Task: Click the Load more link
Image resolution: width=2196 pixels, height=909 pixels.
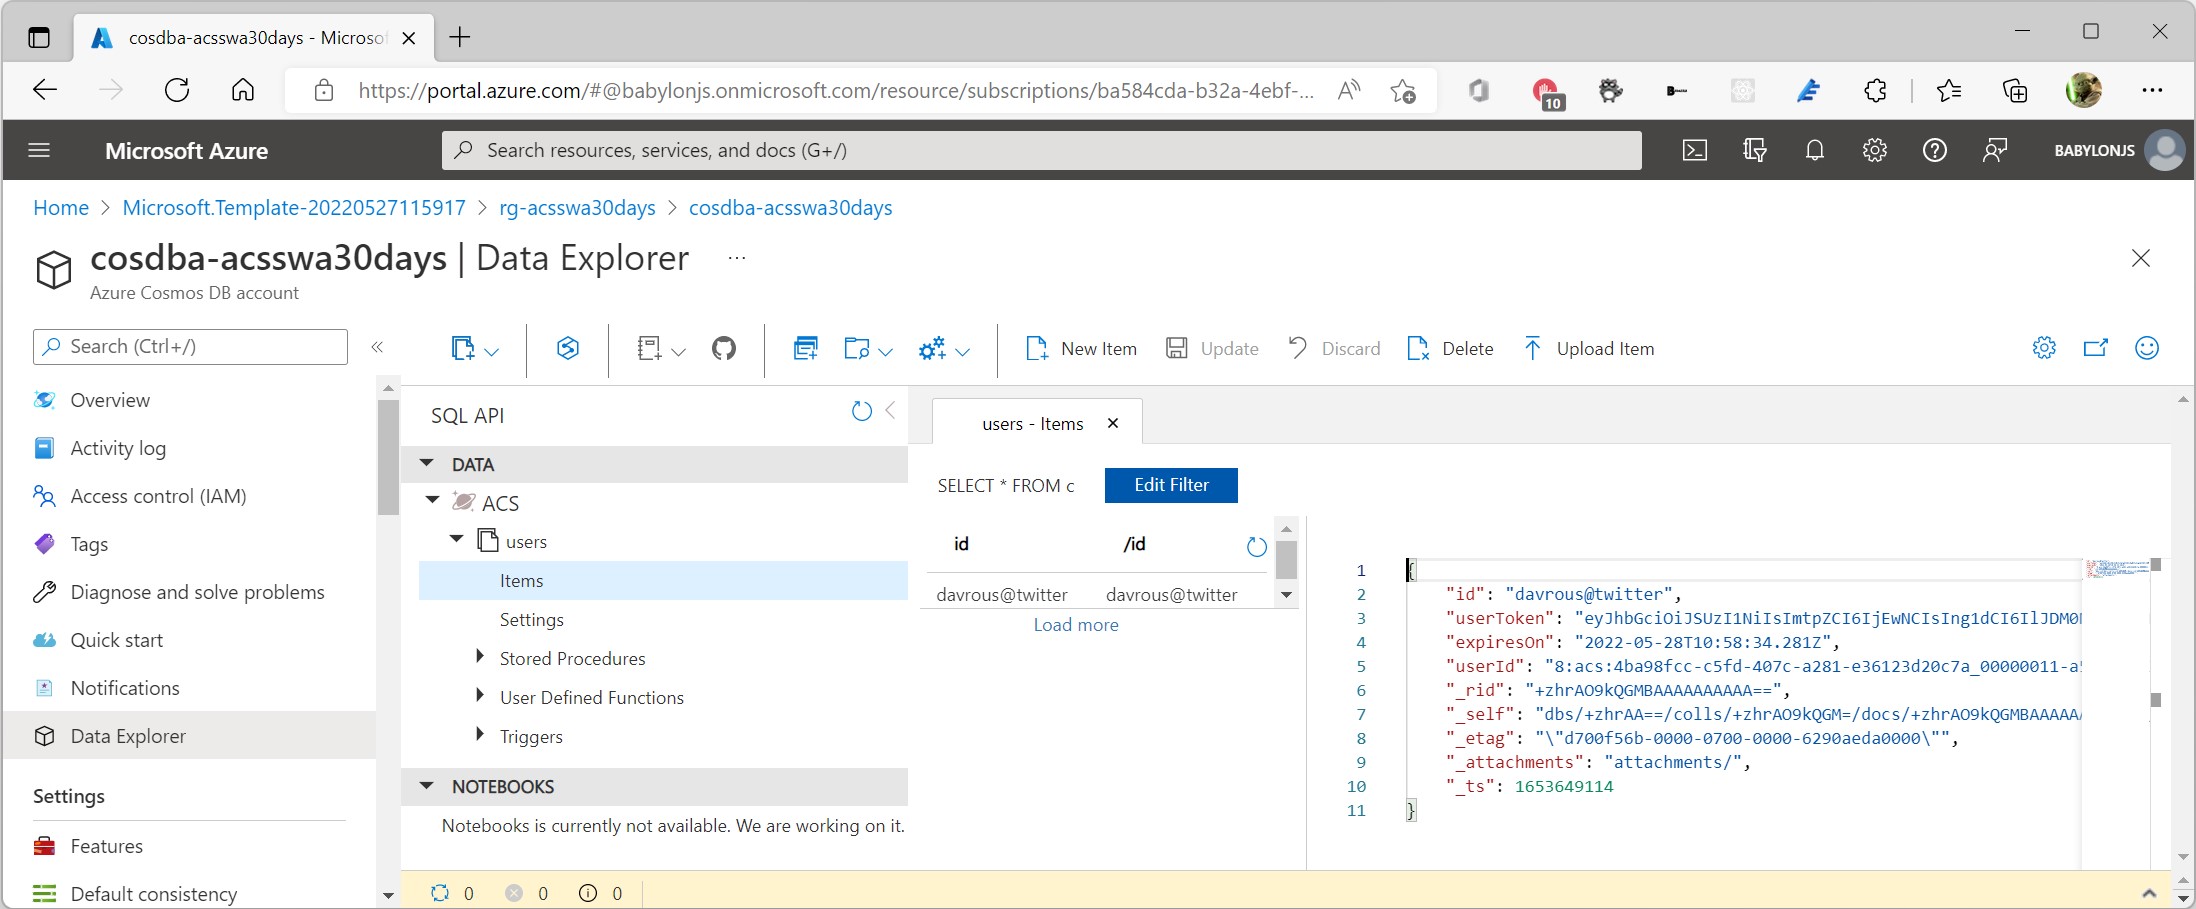Action: 1076,625
